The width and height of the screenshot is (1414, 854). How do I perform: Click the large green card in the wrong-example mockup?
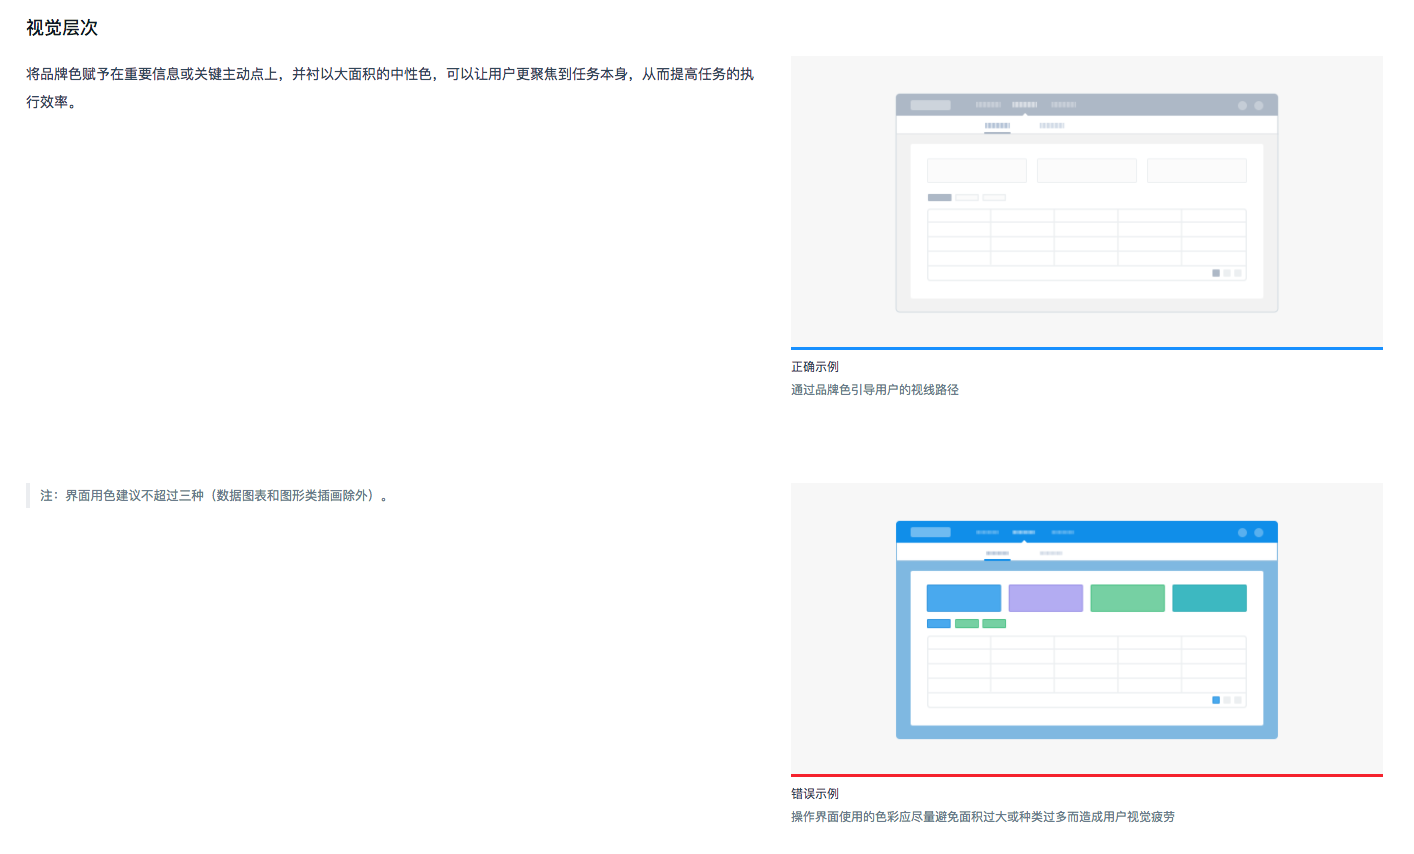pyautogui.click(x=1128, y=598)
